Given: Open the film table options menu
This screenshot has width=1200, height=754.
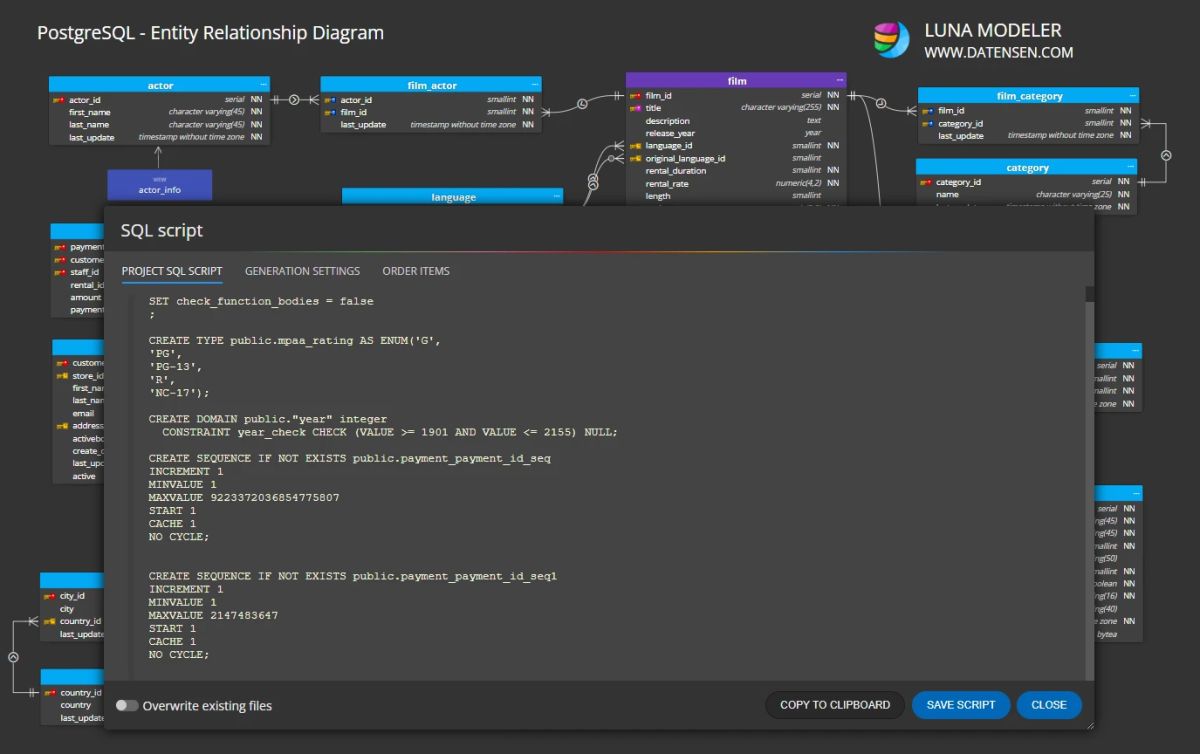Looking at the screenshot, I should tap(840, 81).
